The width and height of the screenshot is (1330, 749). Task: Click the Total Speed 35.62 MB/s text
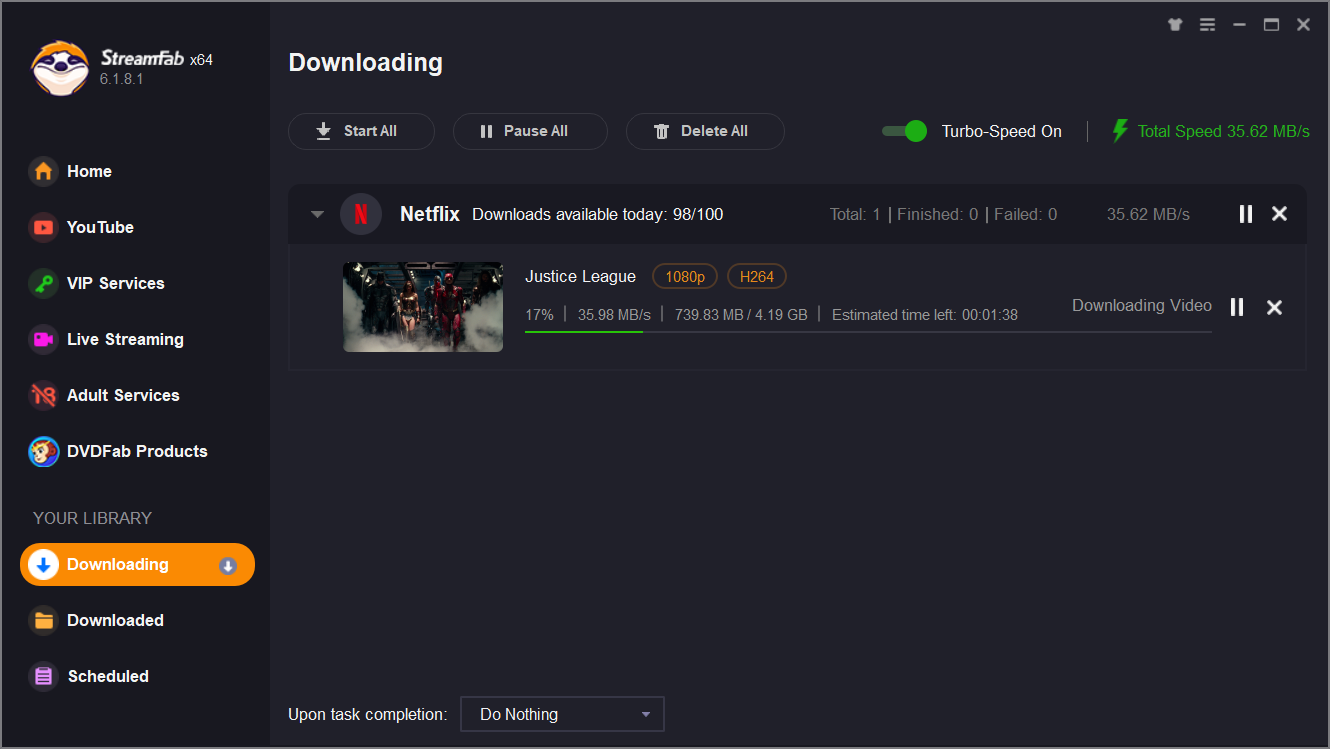(1224, 131)
